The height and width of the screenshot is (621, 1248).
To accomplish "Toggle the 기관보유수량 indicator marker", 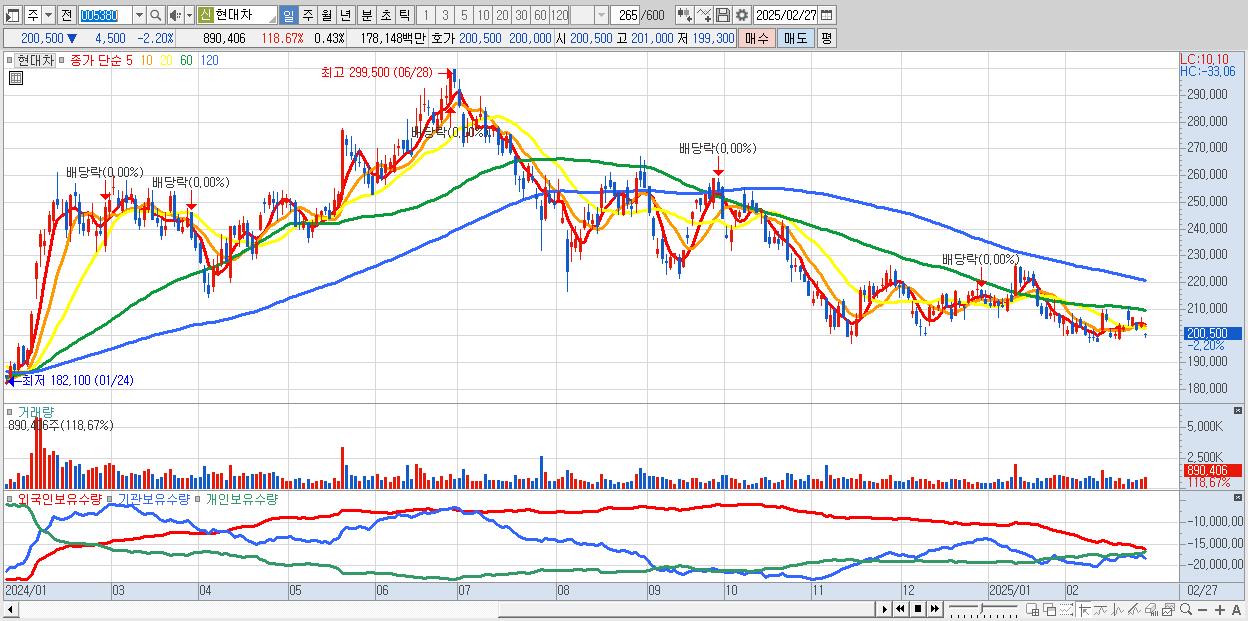I will tap(111, 498).
